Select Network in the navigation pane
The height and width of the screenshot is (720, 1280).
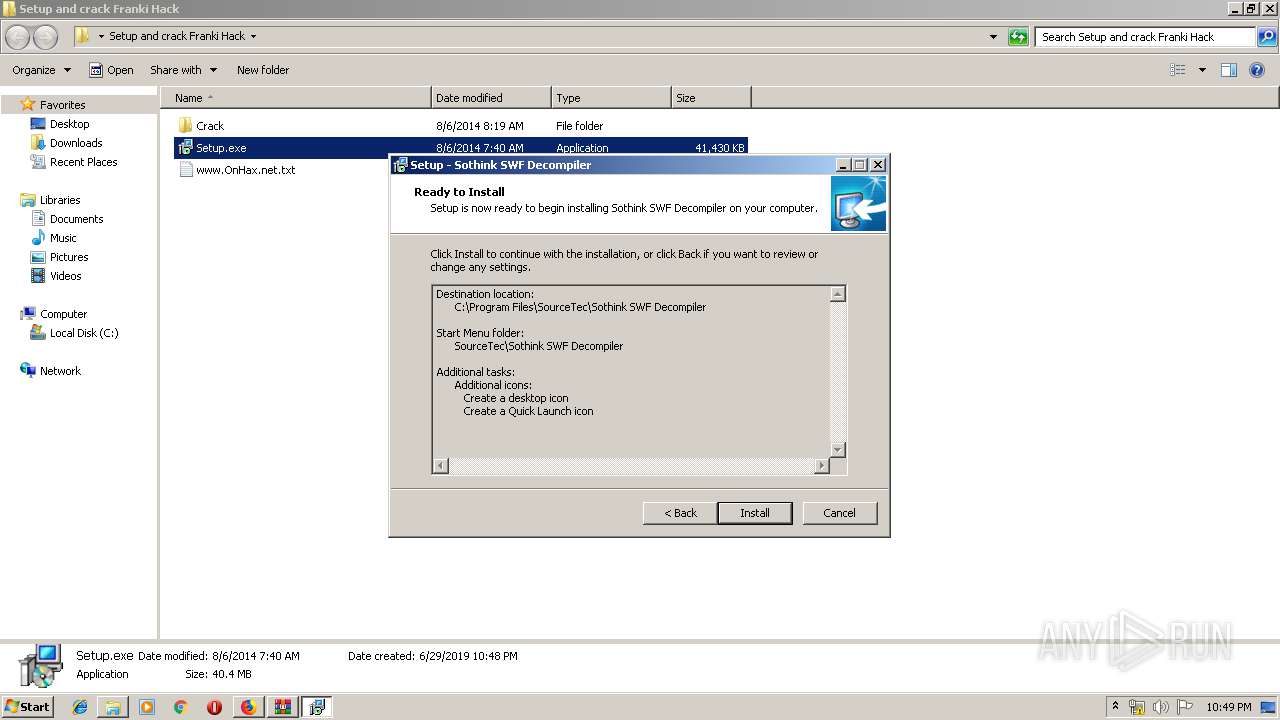60,371
